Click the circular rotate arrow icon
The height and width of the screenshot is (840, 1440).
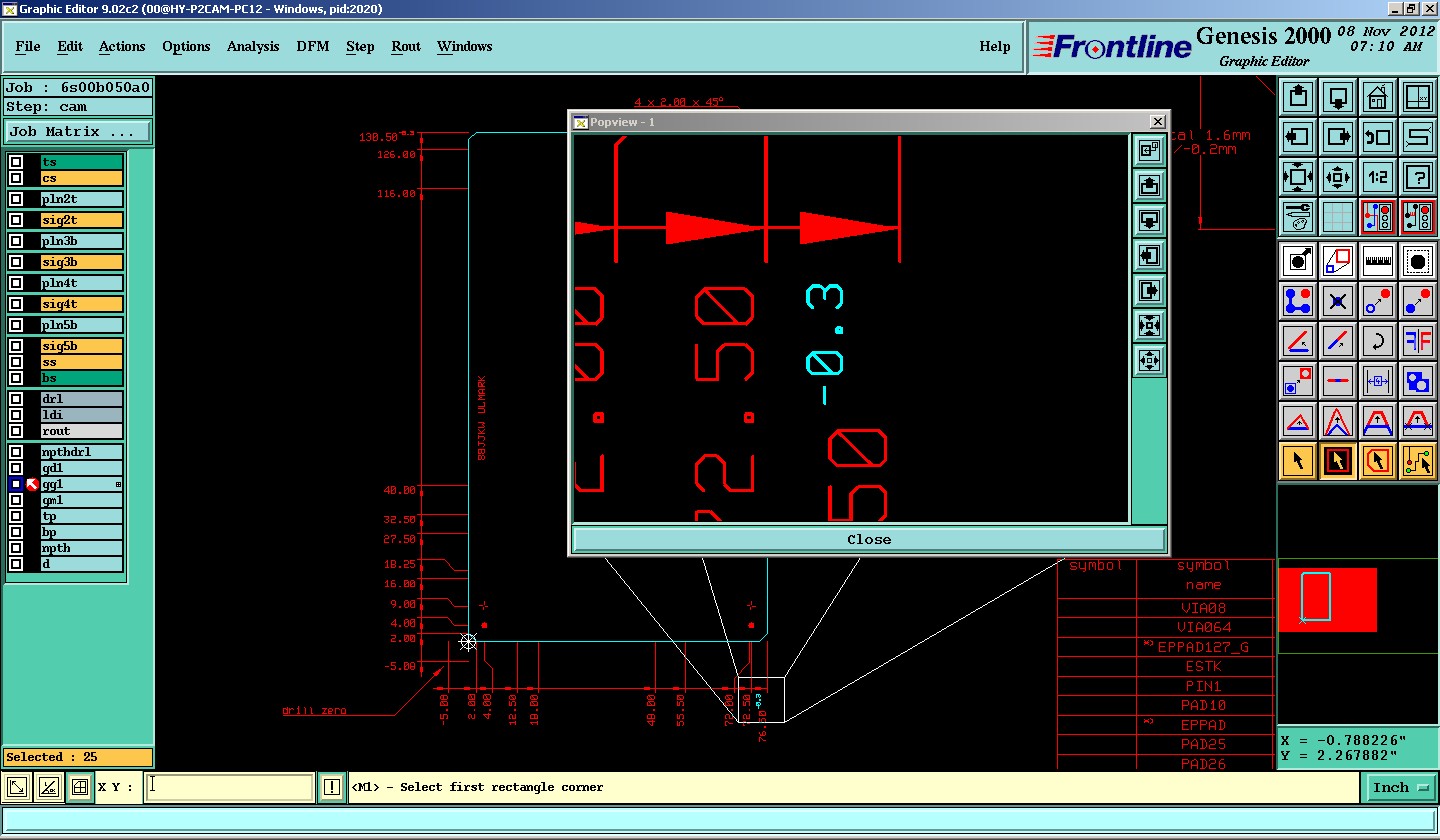pyautogui.click(x=1378, y=341)
